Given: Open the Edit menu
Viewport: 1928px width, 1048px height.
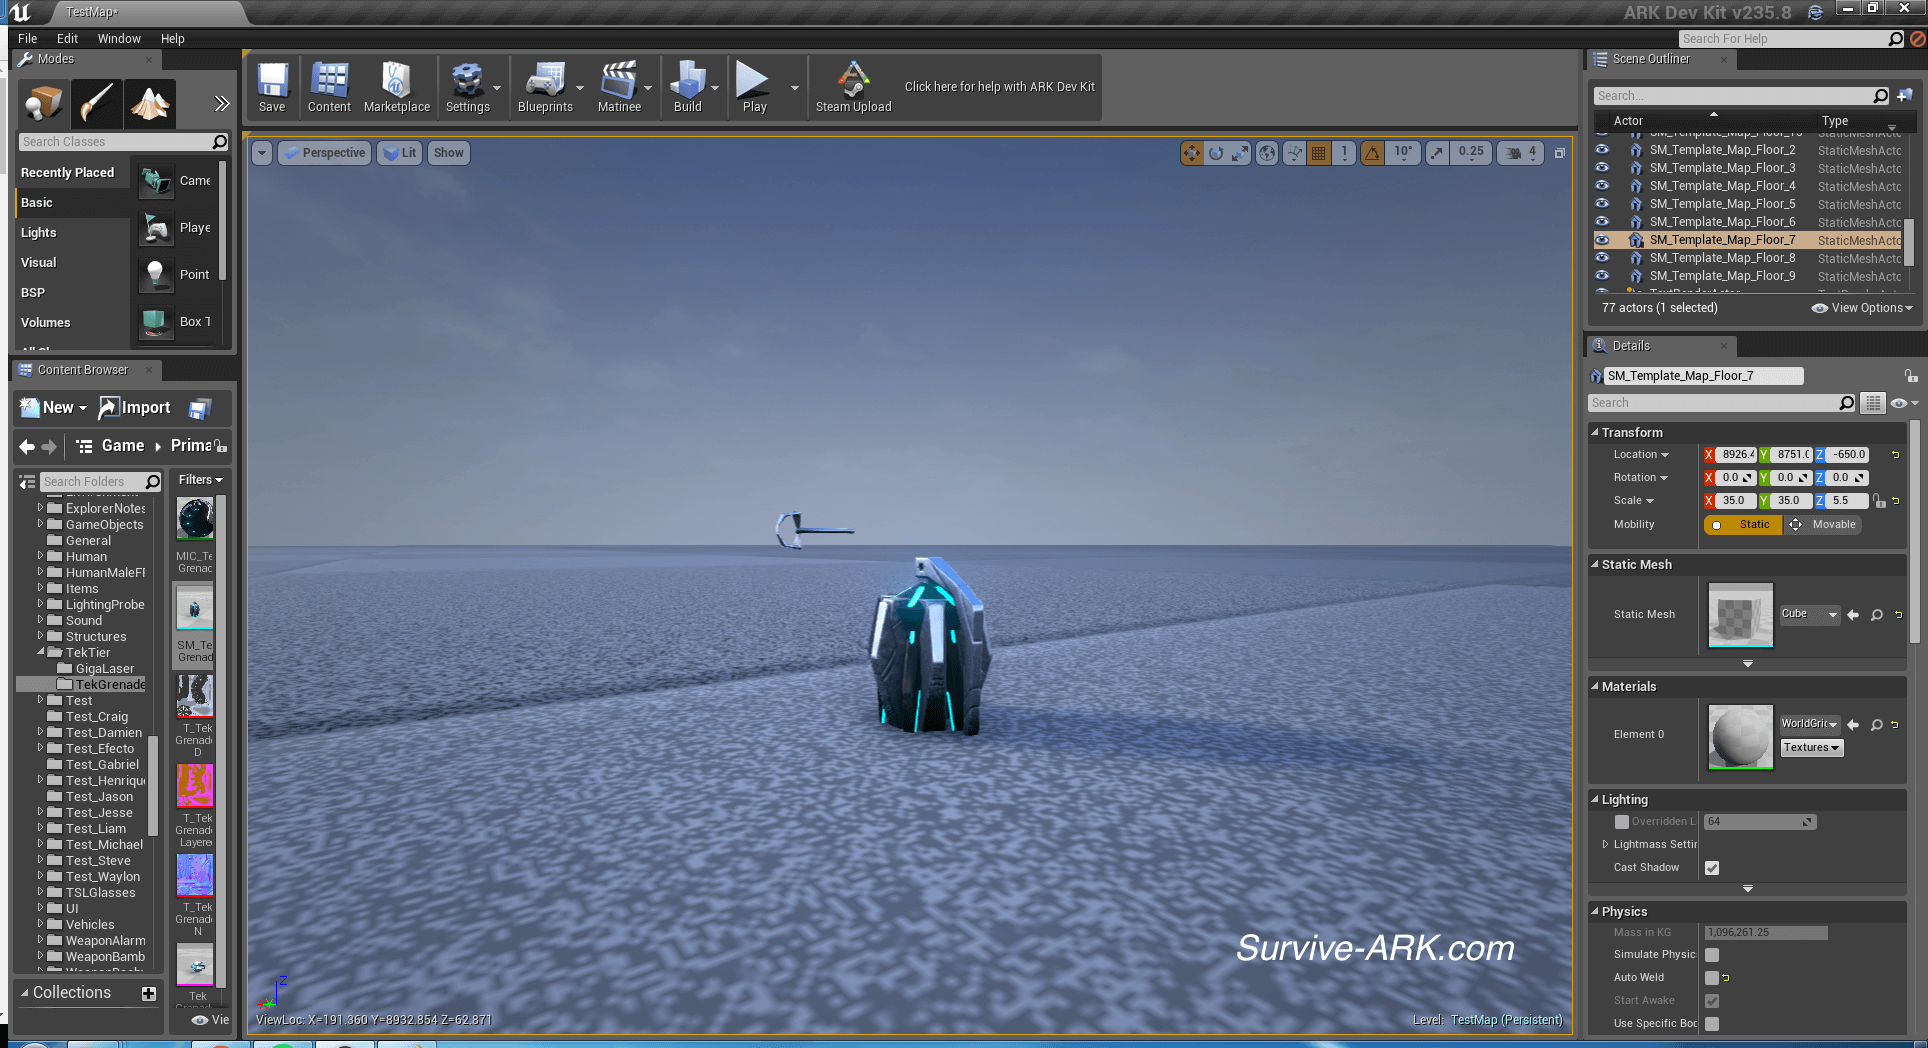Looking at the screenshot, I should 67,39.
